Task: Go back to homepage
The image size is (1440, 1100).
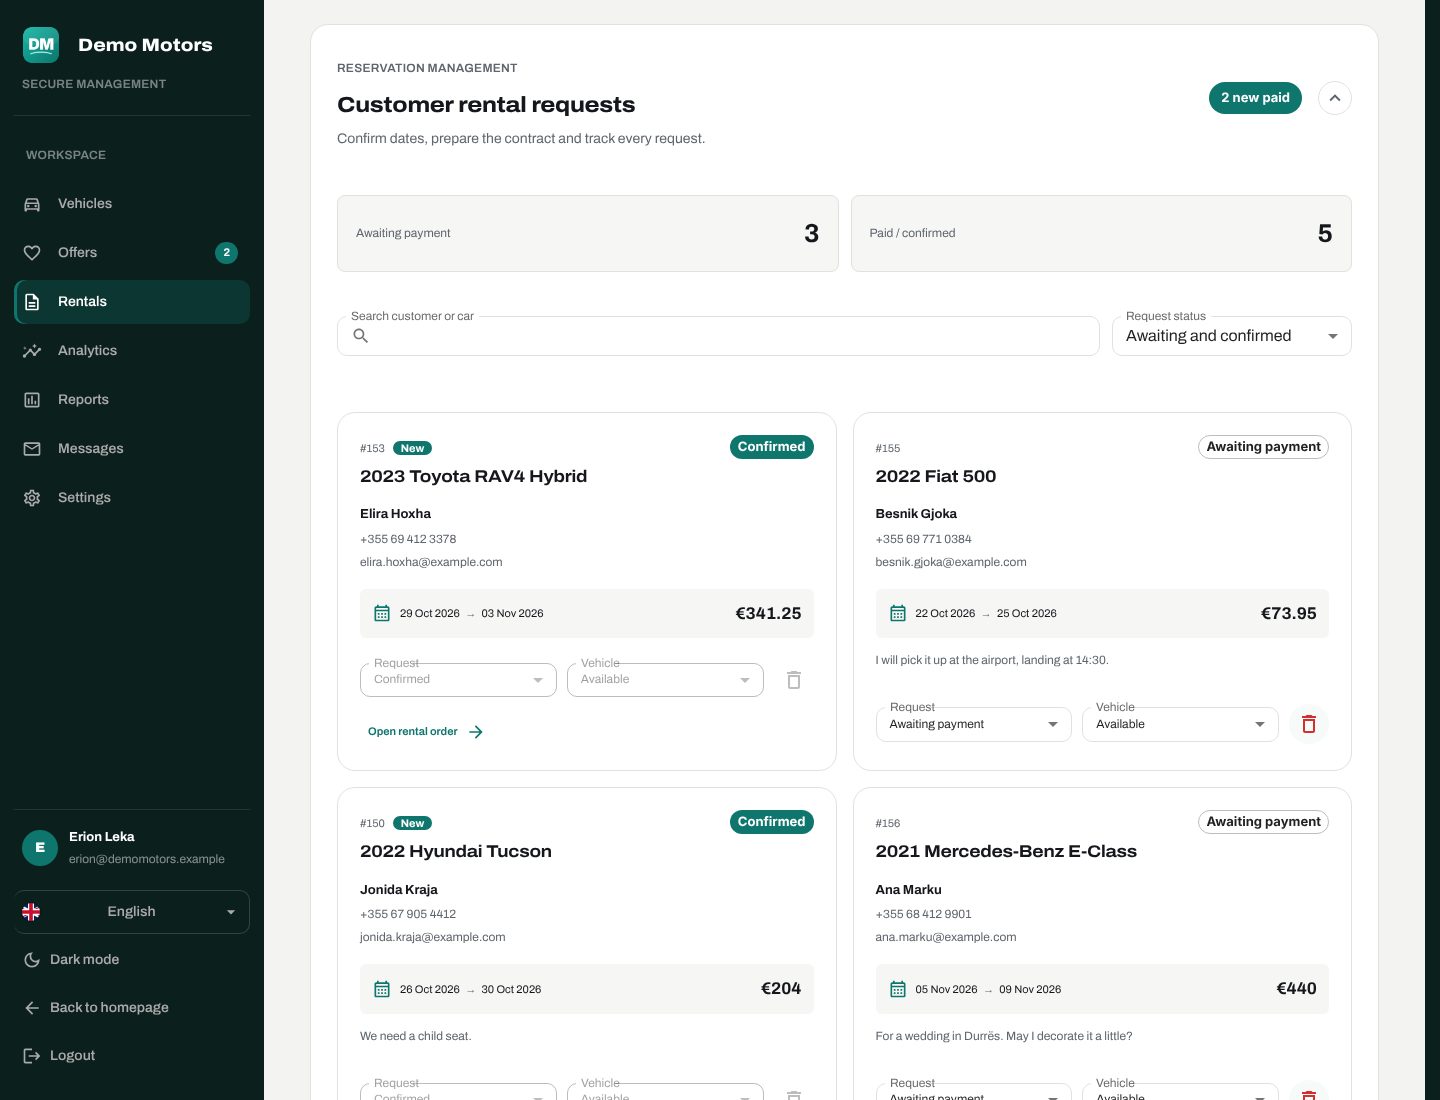Action: (x=132, y=1008)
